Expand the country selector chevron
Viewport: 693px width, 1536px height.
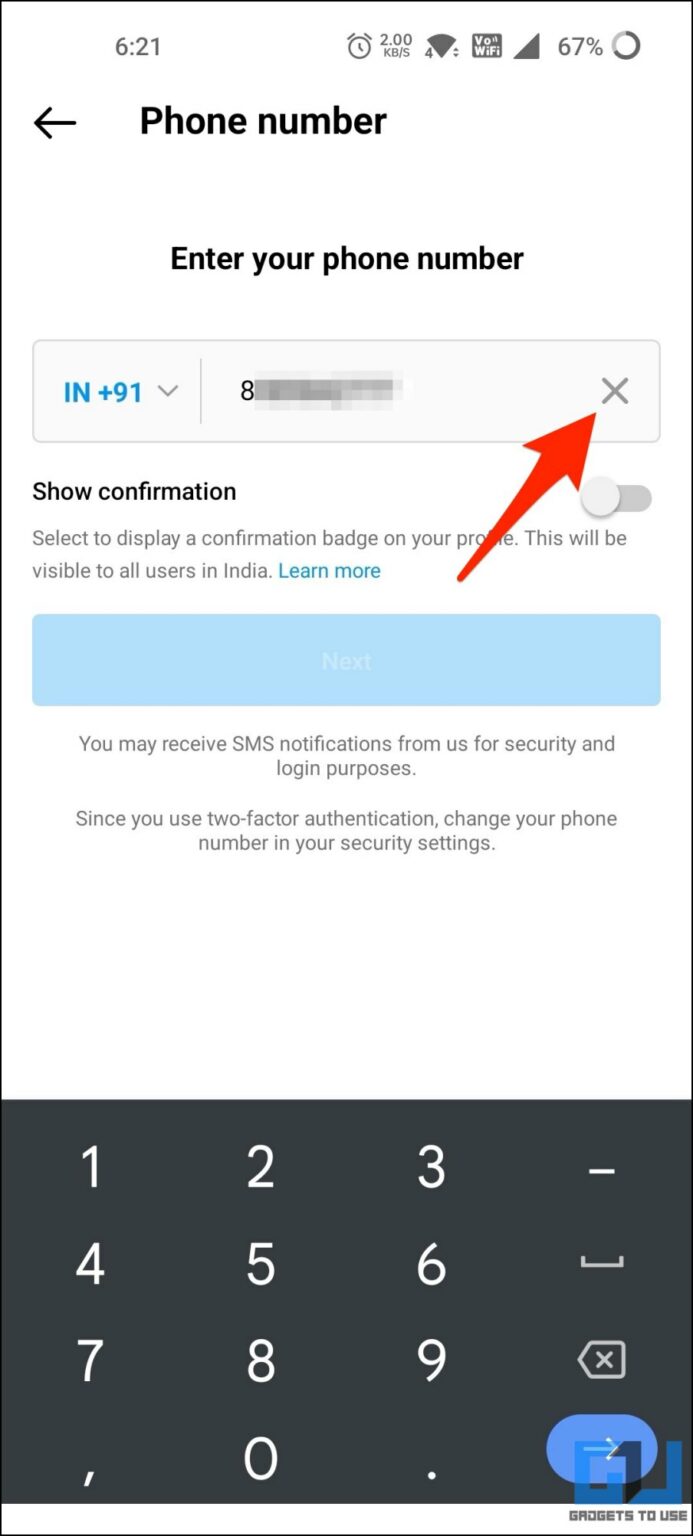click(167, 392)
